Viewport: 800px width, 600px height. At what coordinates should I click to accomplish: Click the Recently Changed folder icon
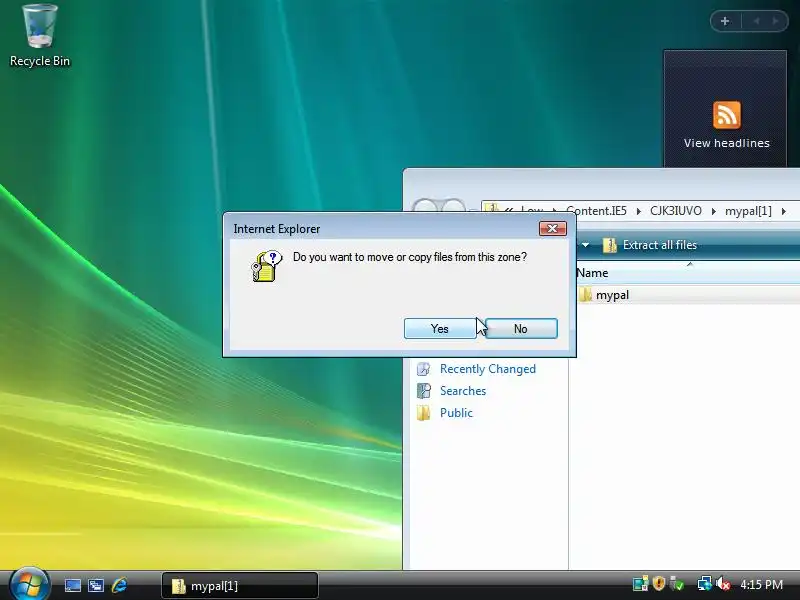[x=423, y=369]
